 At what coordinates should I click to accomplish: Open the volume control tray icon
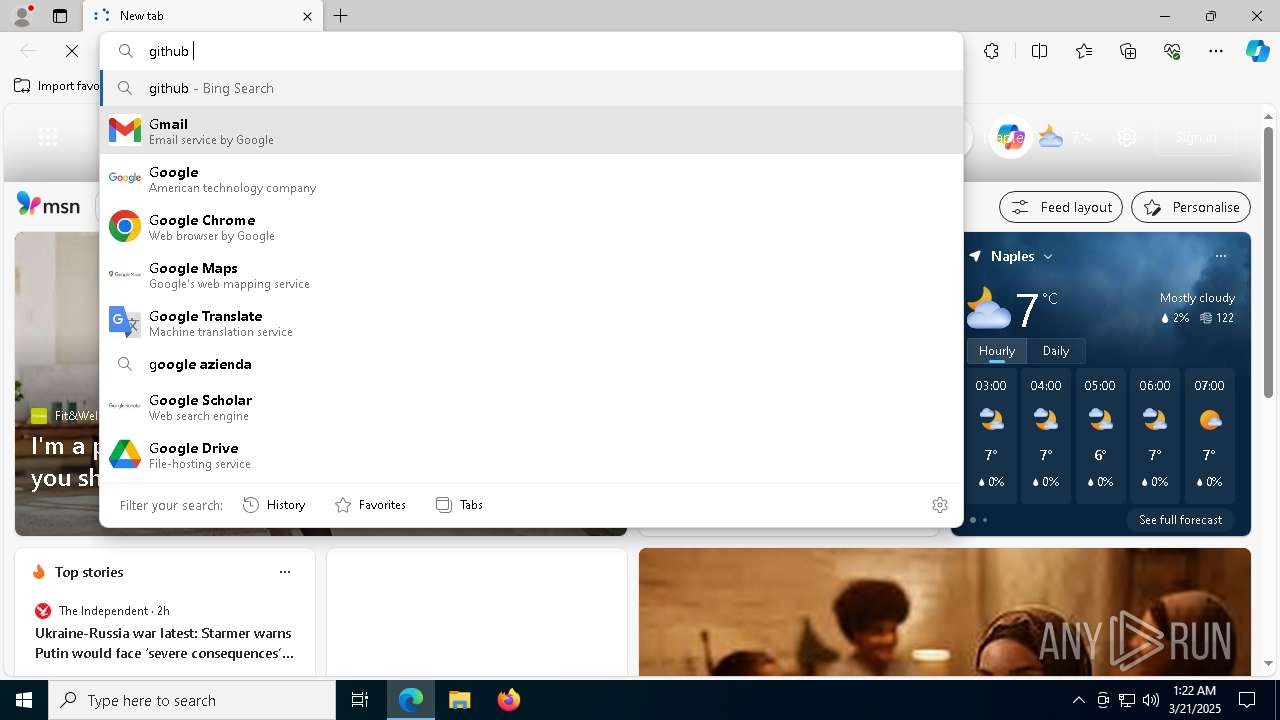(1151, 700)
